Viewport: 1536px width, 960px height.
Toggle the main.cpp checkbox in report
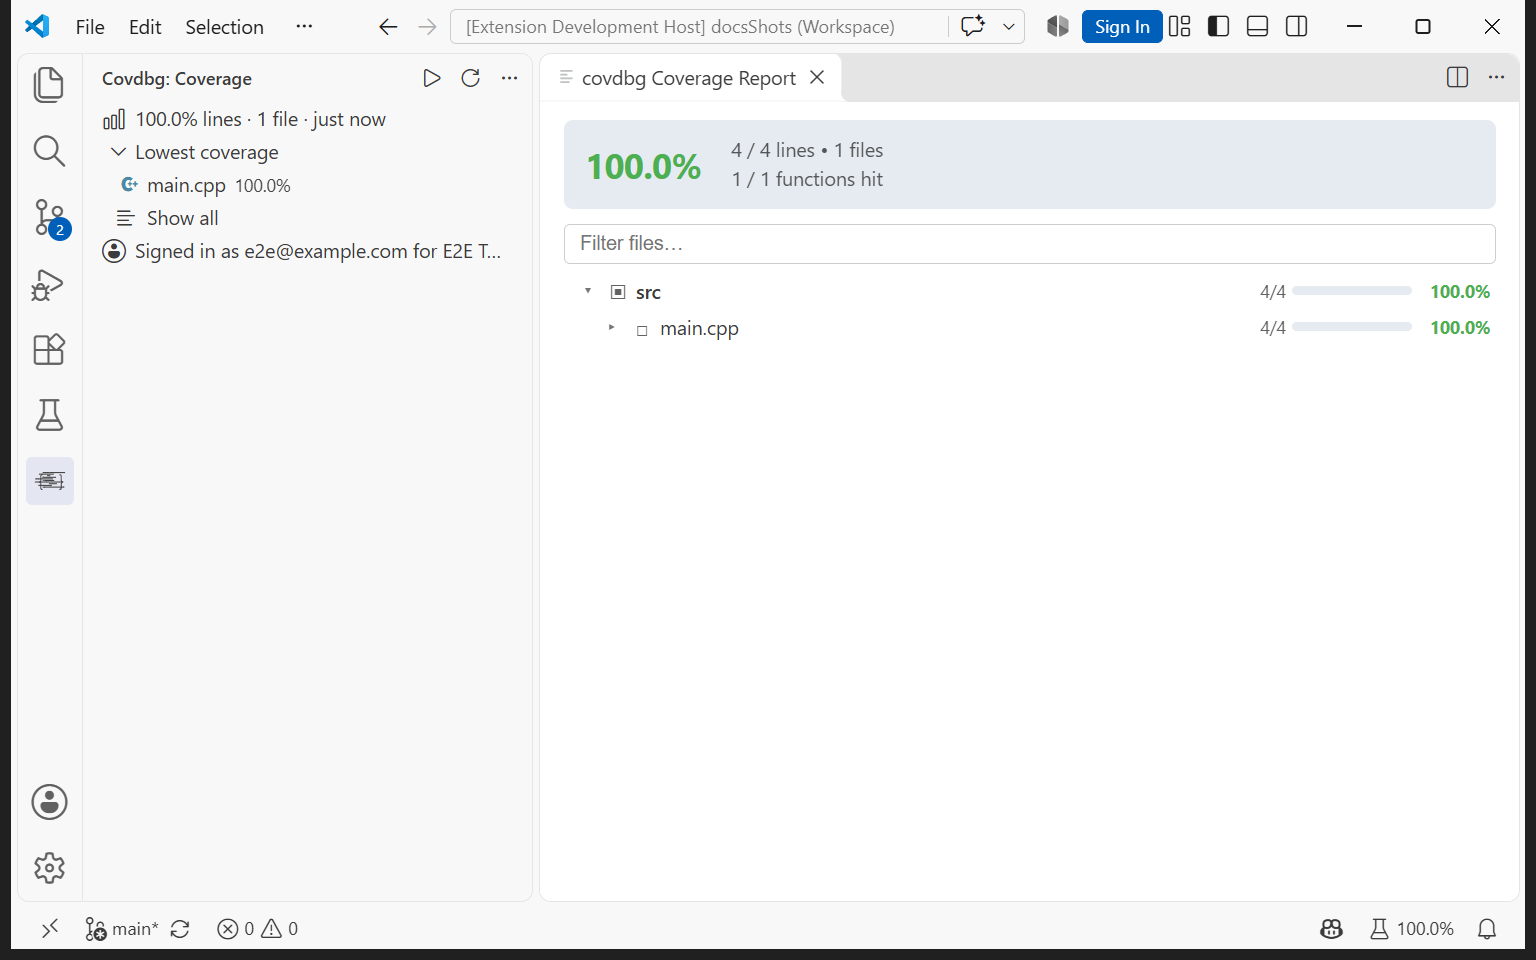tap(642, 330)
